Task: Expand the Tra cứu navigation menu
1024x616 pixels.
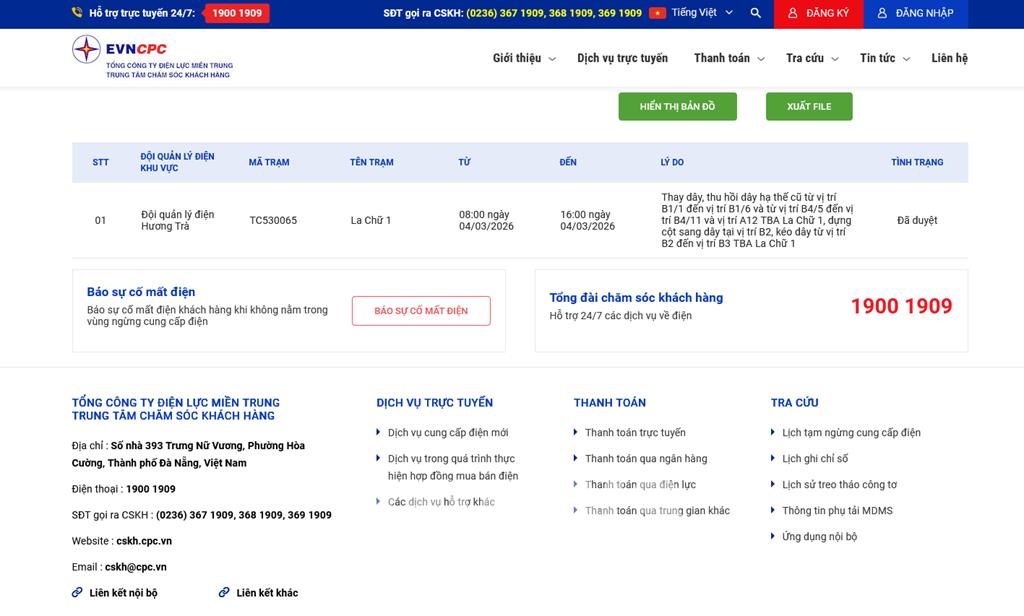Action: [812, 58]
